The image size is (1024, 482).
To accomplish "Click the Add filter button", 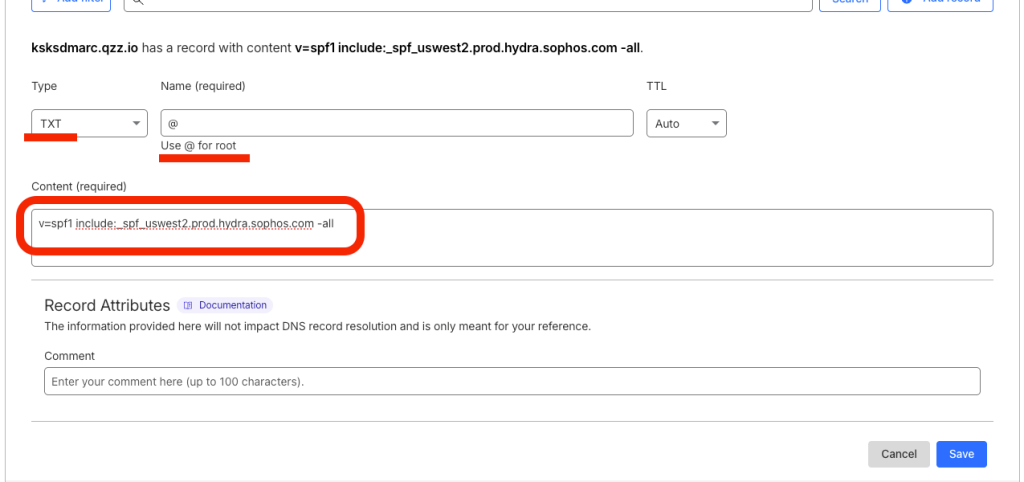I will coord(73,3).
